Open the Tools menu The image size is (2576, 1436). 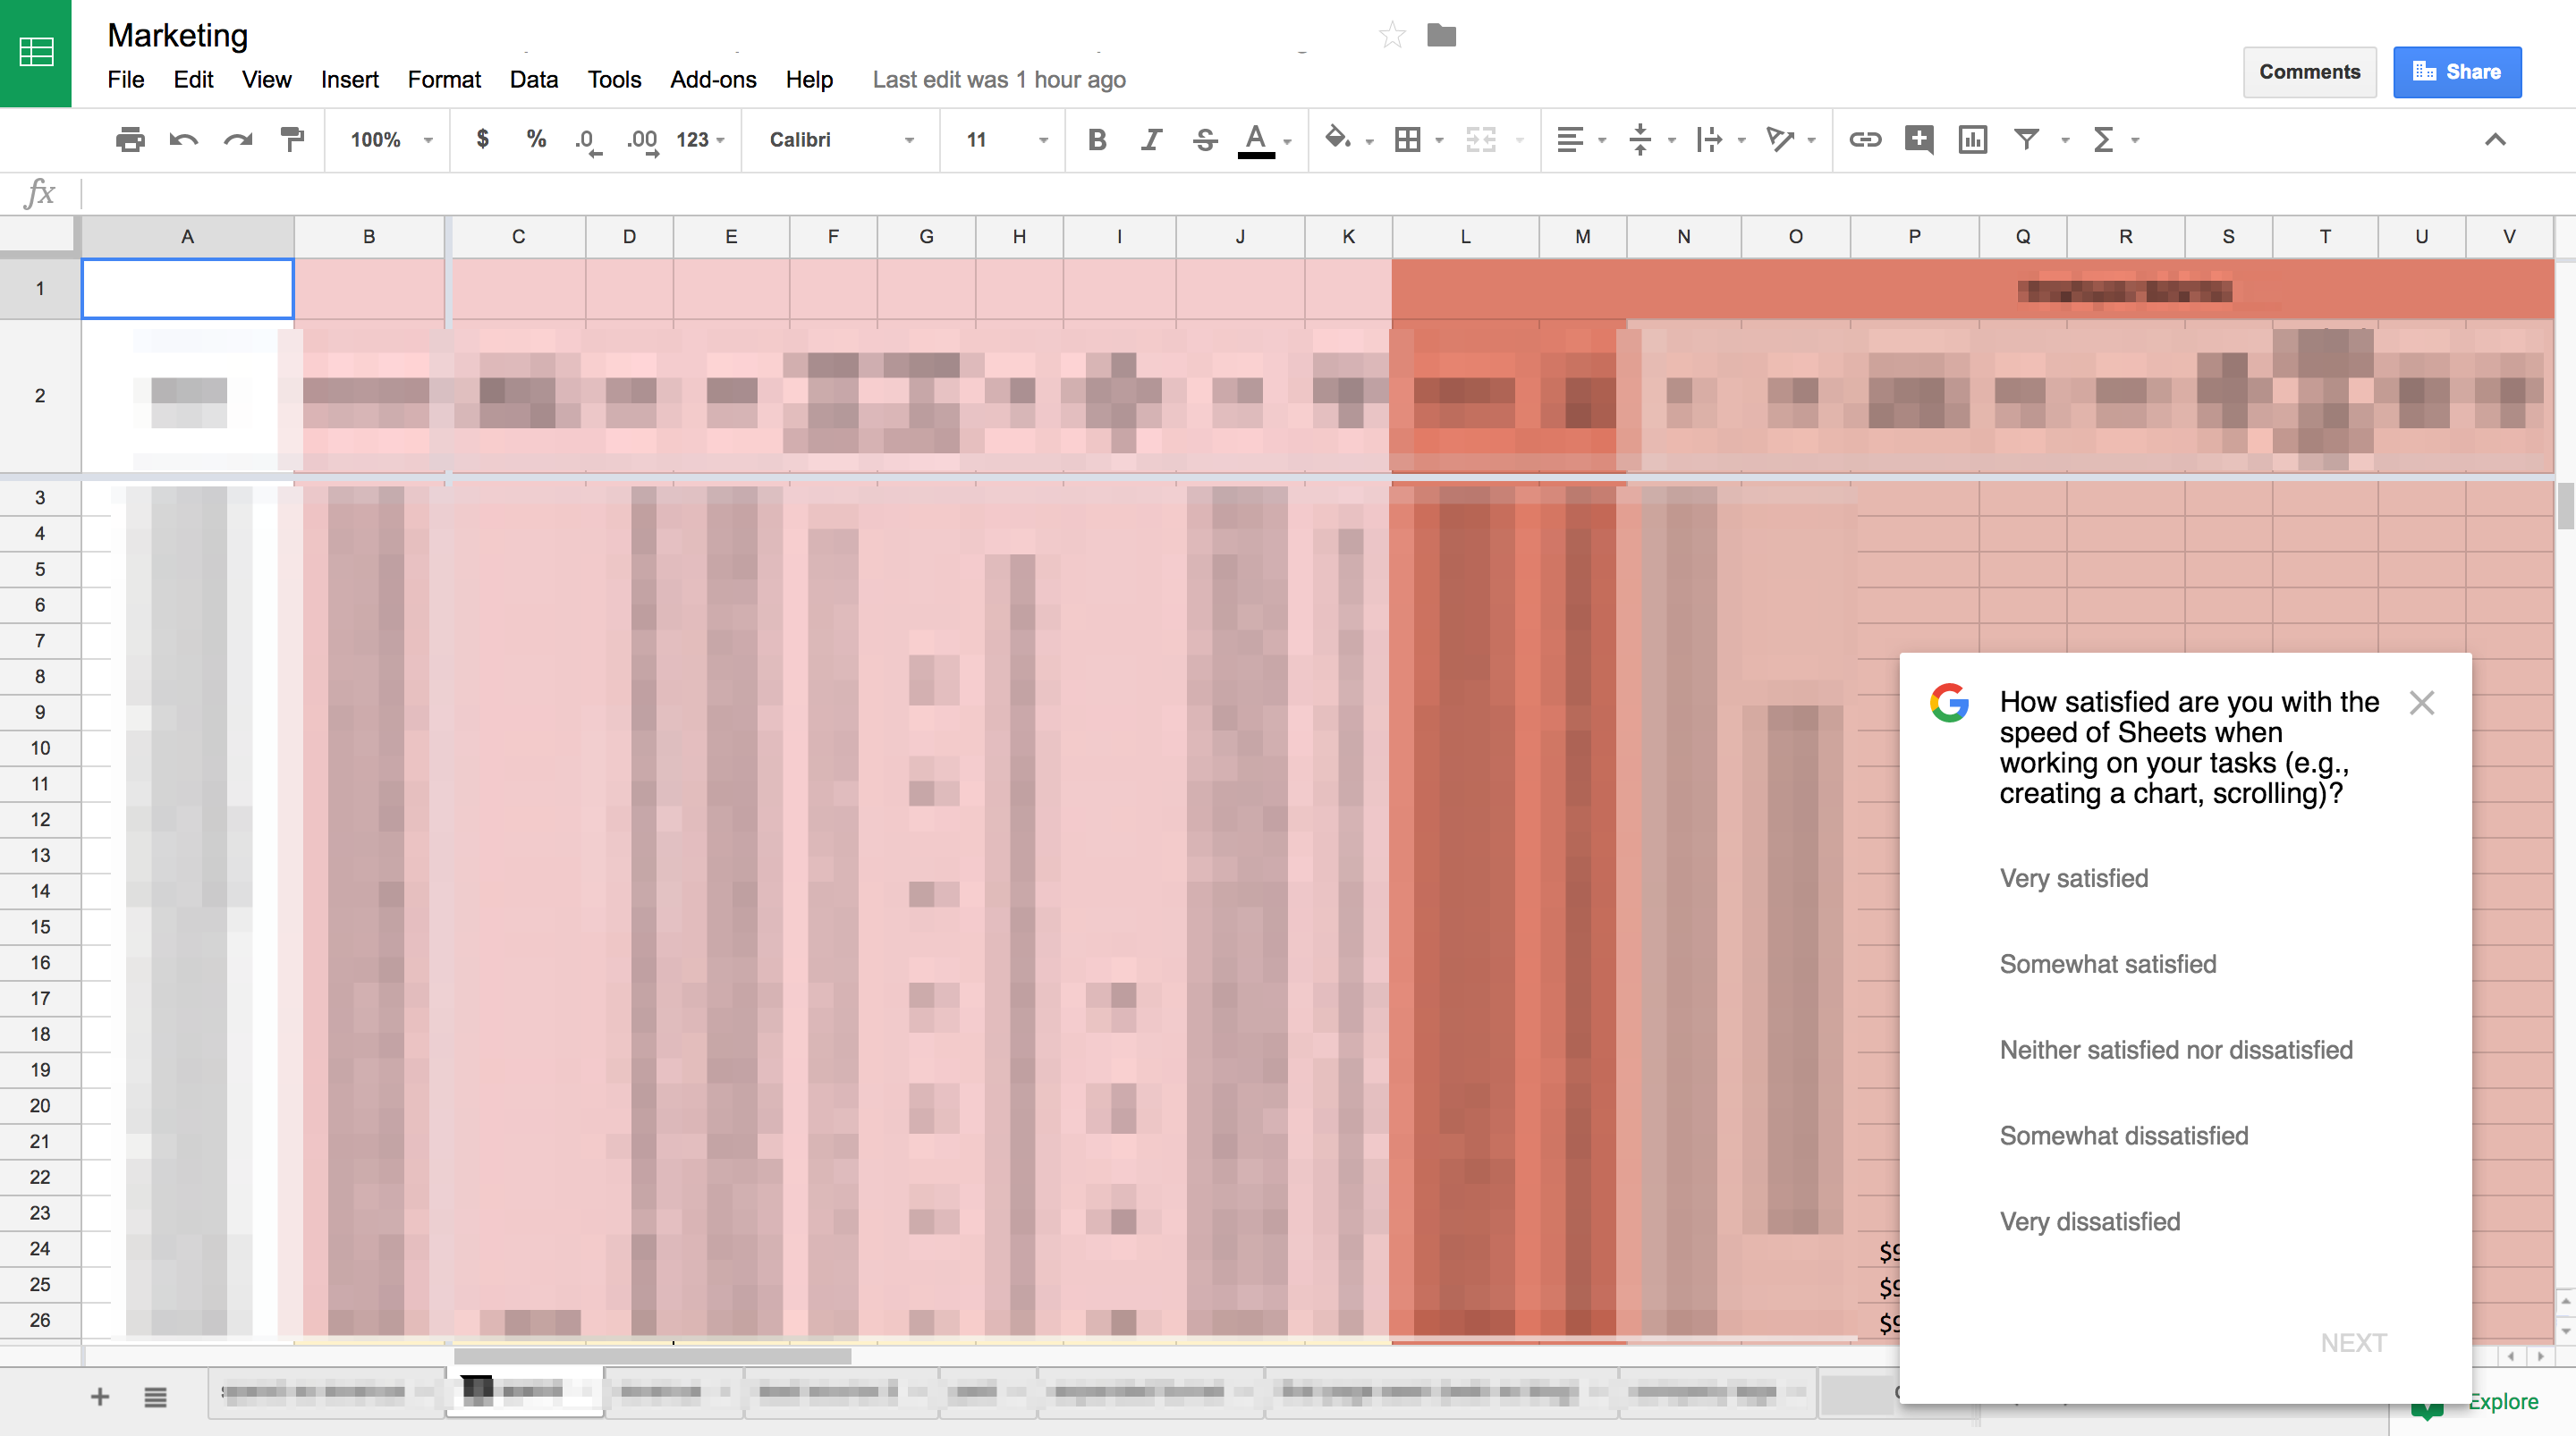(x=614, y=80)
